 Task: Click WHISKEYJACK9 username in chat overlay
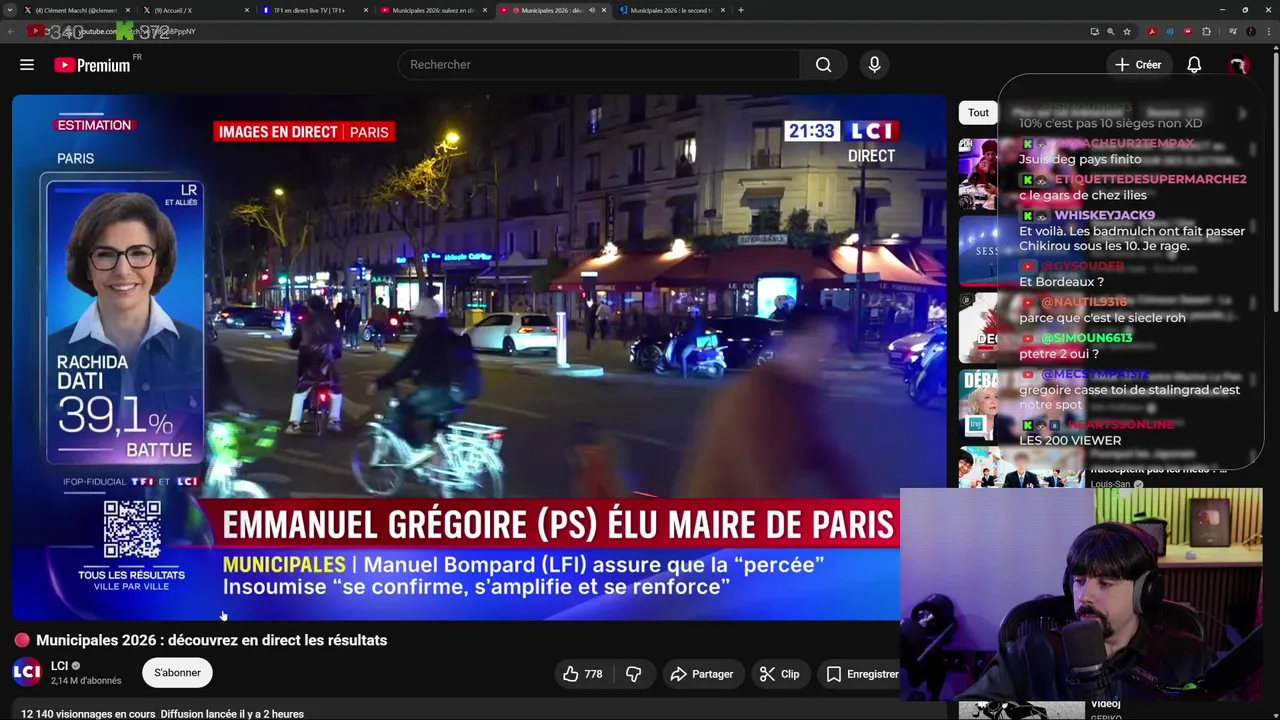pos(1104,215)
